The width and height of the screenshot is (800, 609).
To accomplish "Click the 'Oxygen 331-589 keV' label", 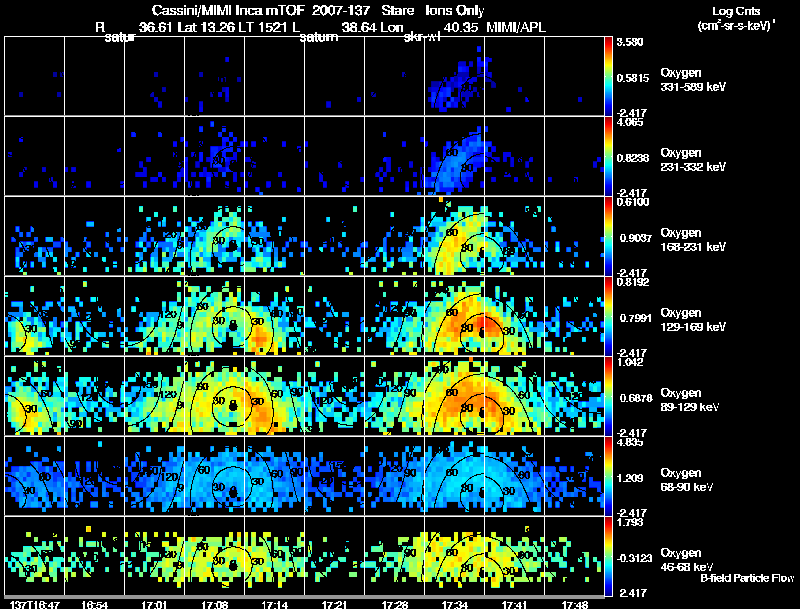I will tap(693, 80).
